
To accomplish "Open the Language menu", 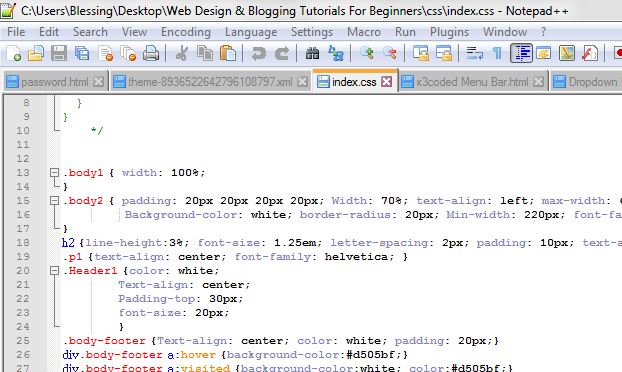I will click(251, 32).
